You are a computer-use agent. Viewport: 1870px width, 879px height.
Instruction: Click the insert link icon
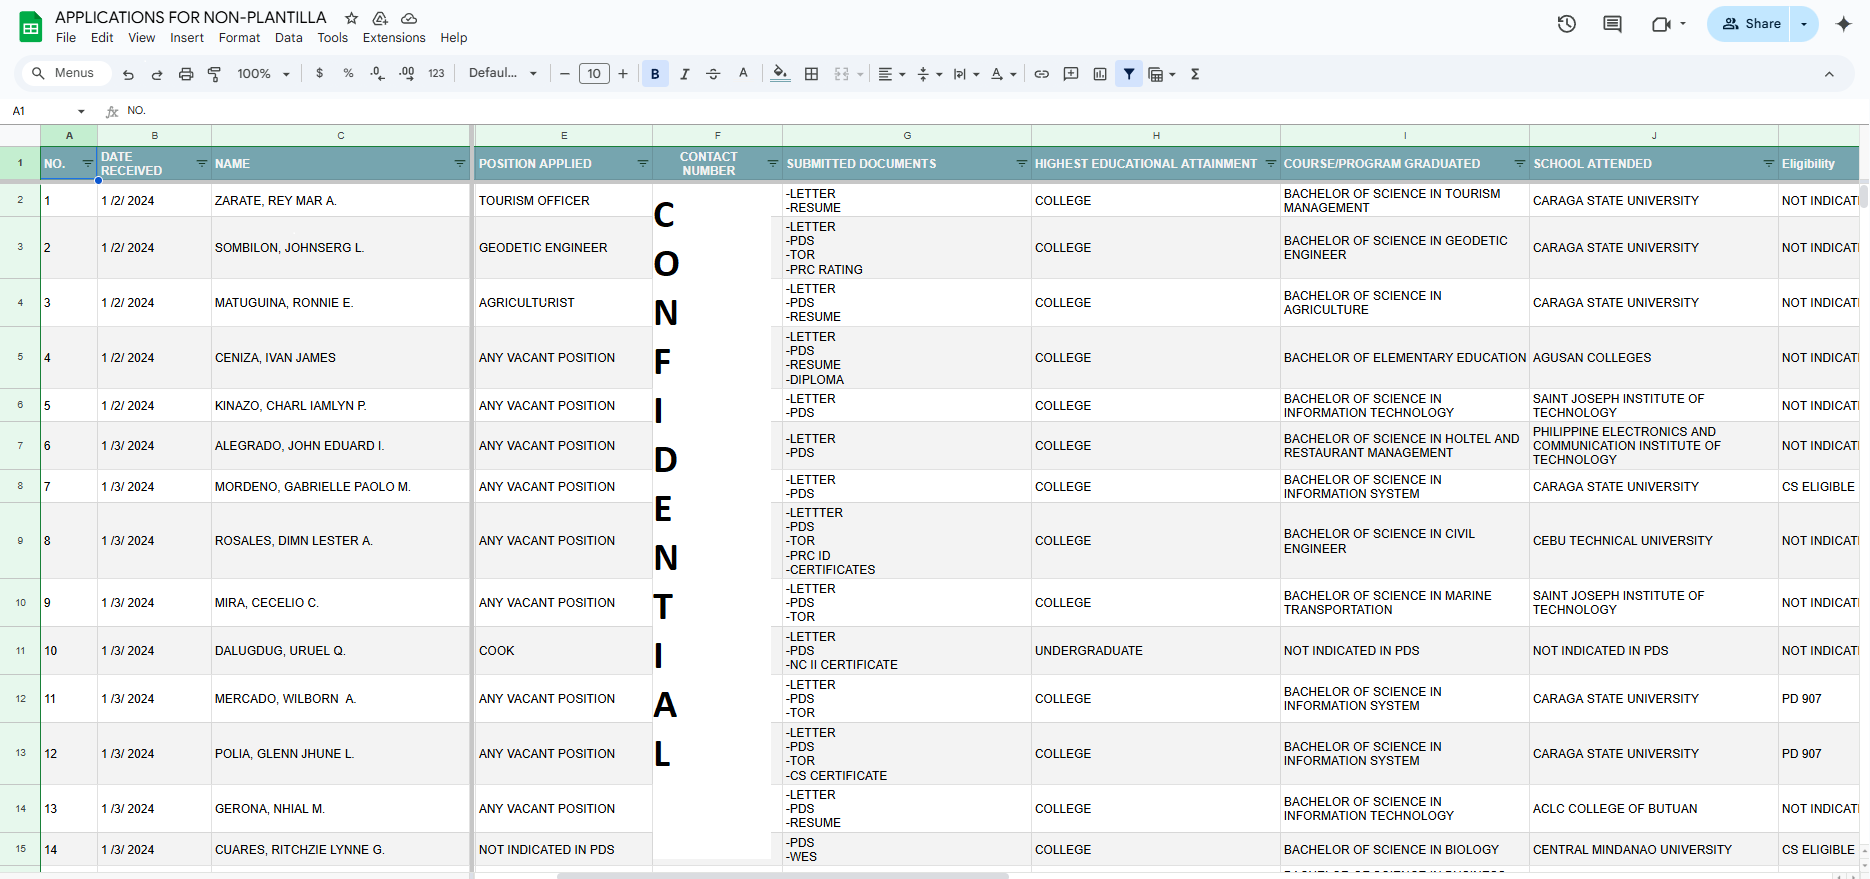[1041, 74]
